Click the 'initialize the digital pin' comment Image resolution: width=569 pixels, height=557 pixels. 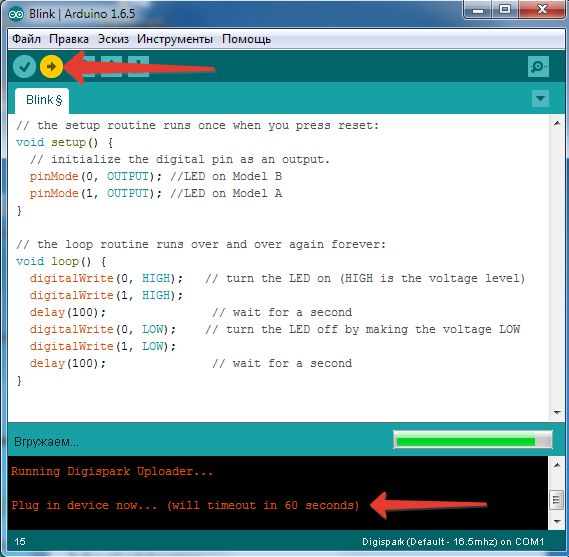coord(180,160)
